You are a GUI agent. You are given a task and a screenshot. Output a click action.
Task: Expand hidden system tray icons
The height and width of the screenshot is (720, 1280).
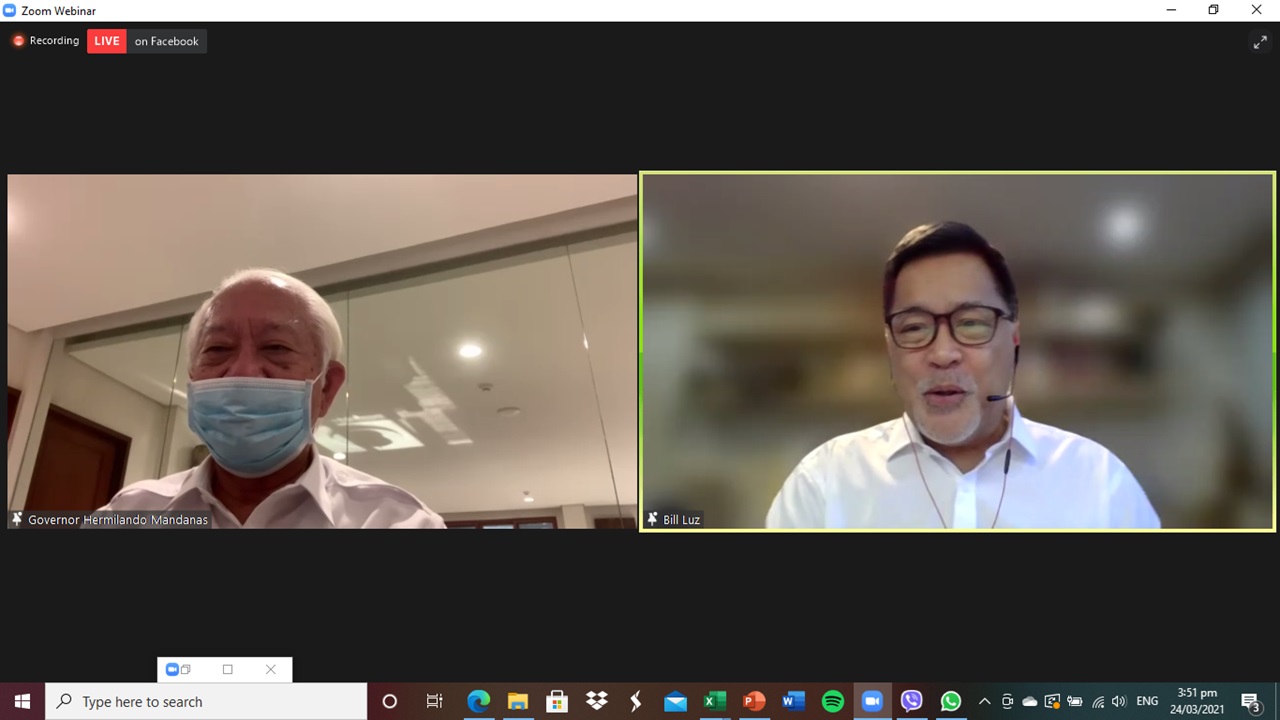pyautogui.click(x=984, y=701)
